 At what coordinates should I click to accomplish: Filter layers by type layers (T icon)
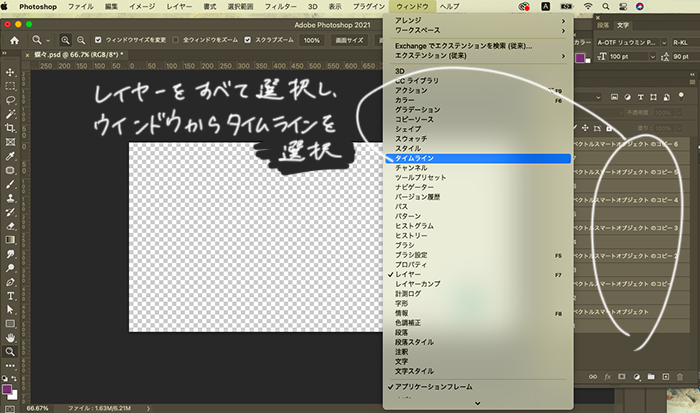pyautogui.click(x=641, y=97)
